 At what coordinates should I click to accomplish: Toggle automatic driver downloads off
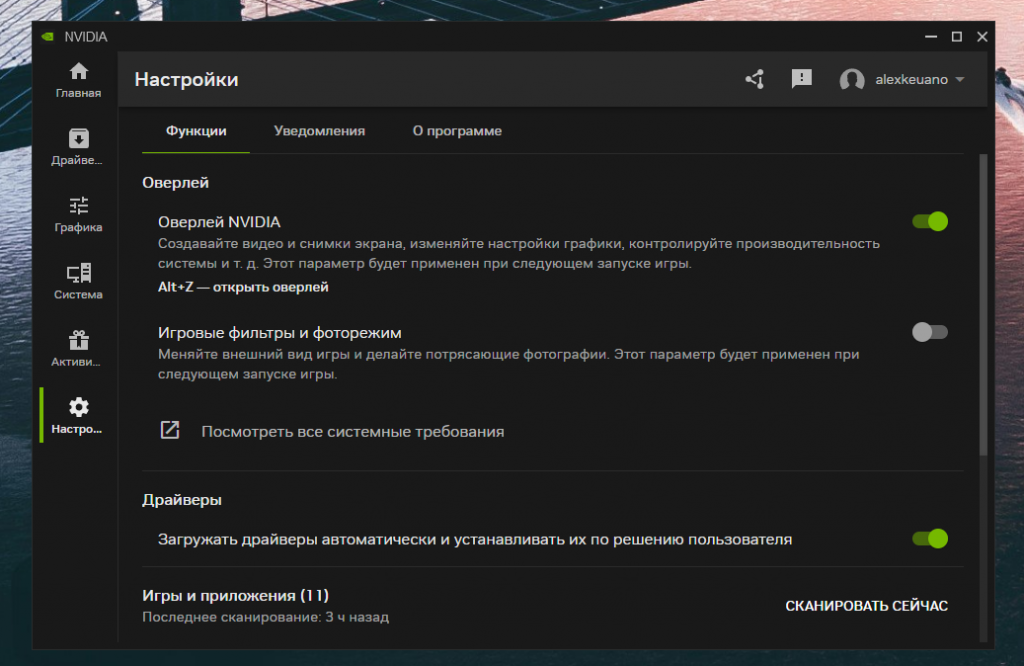(x=929, y=538)
